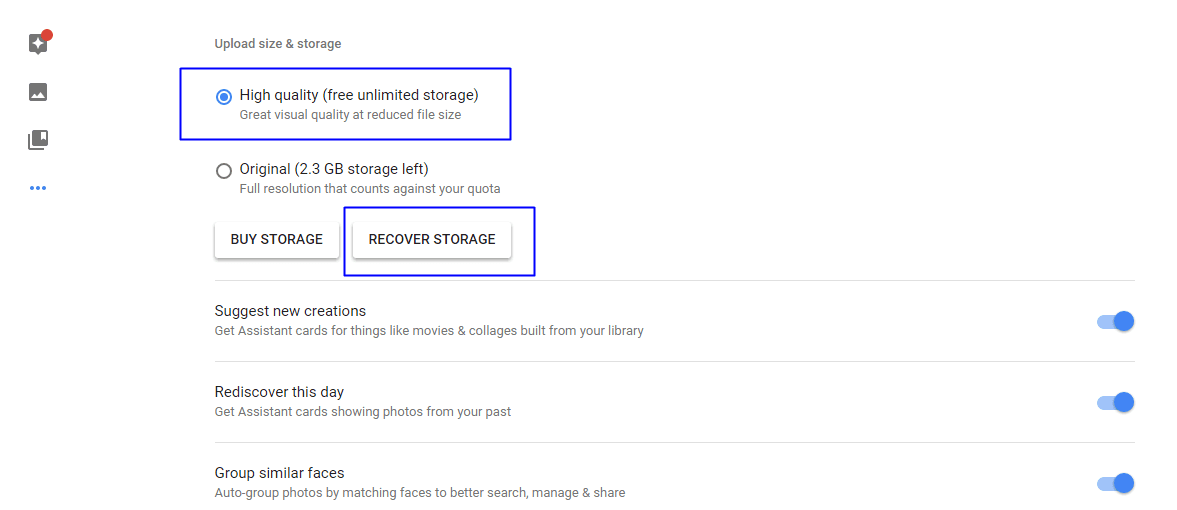The width and height of the screenshot is (1177, 510).
Task: Click the "Original (2.3 GB storage left)" label
Action: pos(334,169)
